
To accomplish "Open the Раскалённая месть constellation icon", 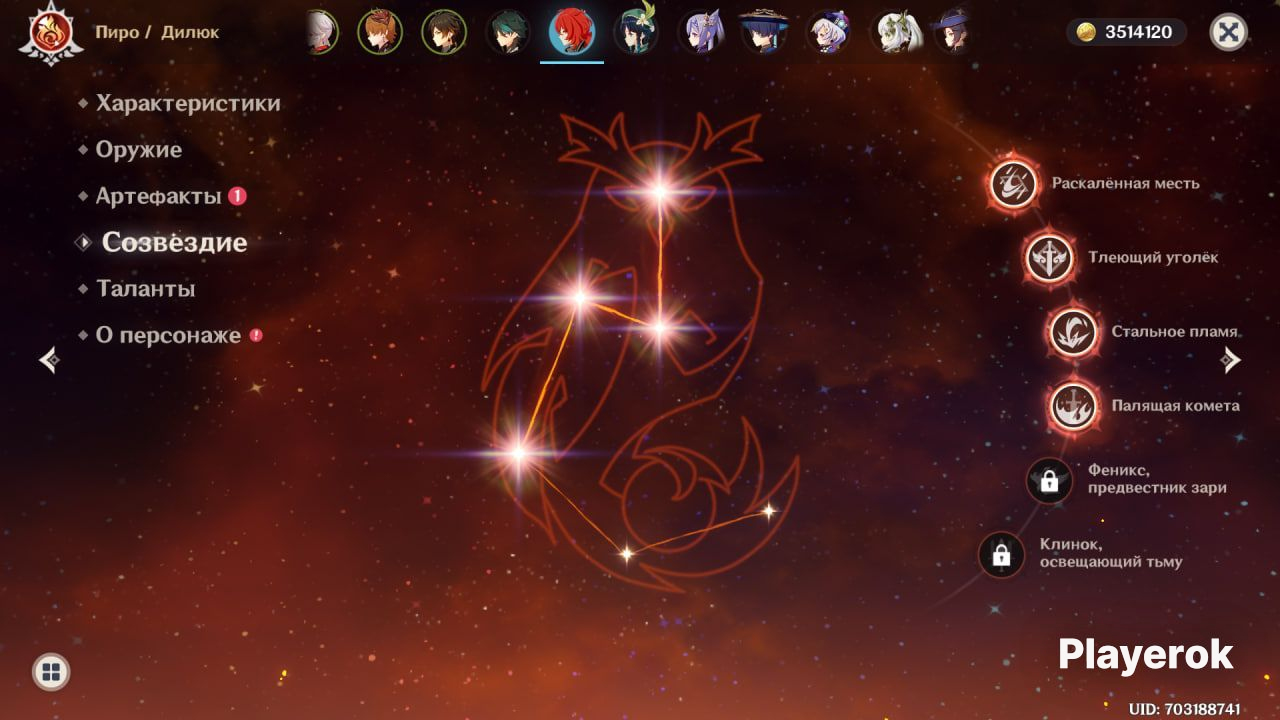I will 1014,184.
